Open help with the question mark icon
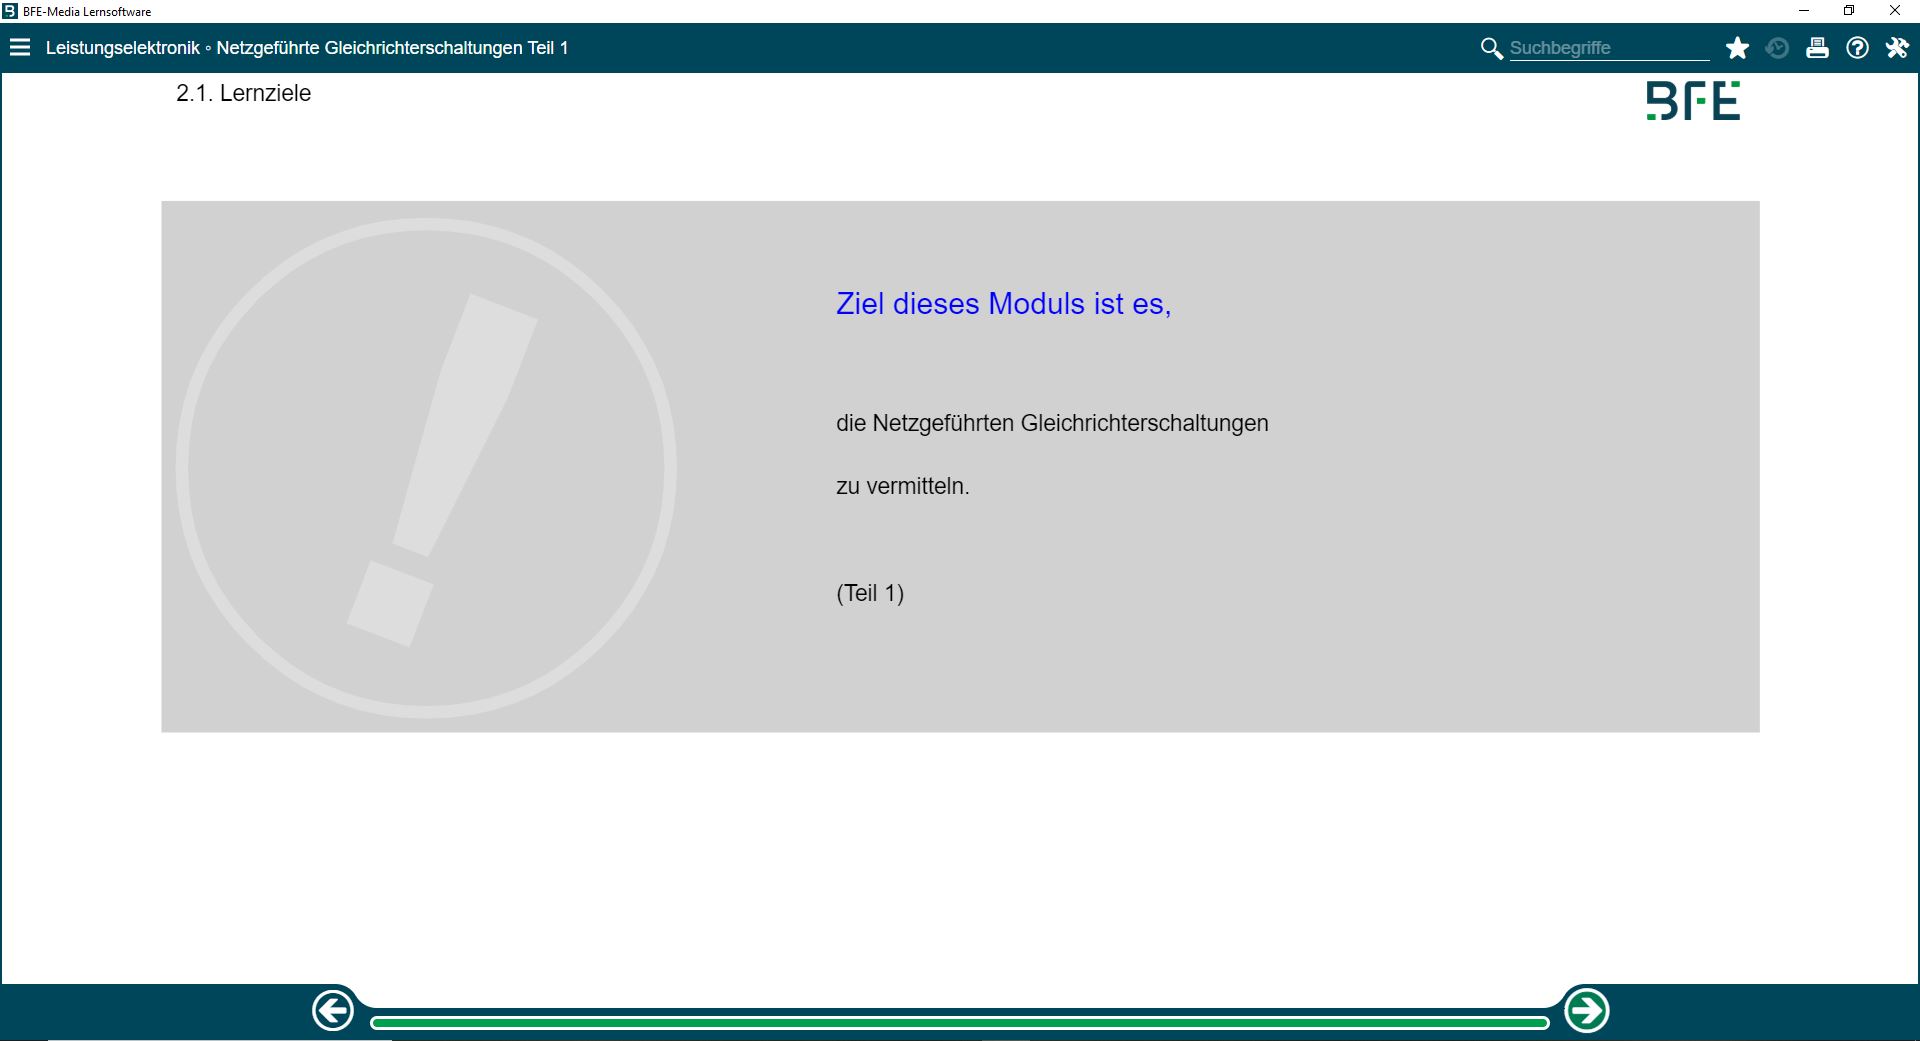The width and height of the screenshot is (1920, 1041). coord(1857,48)
